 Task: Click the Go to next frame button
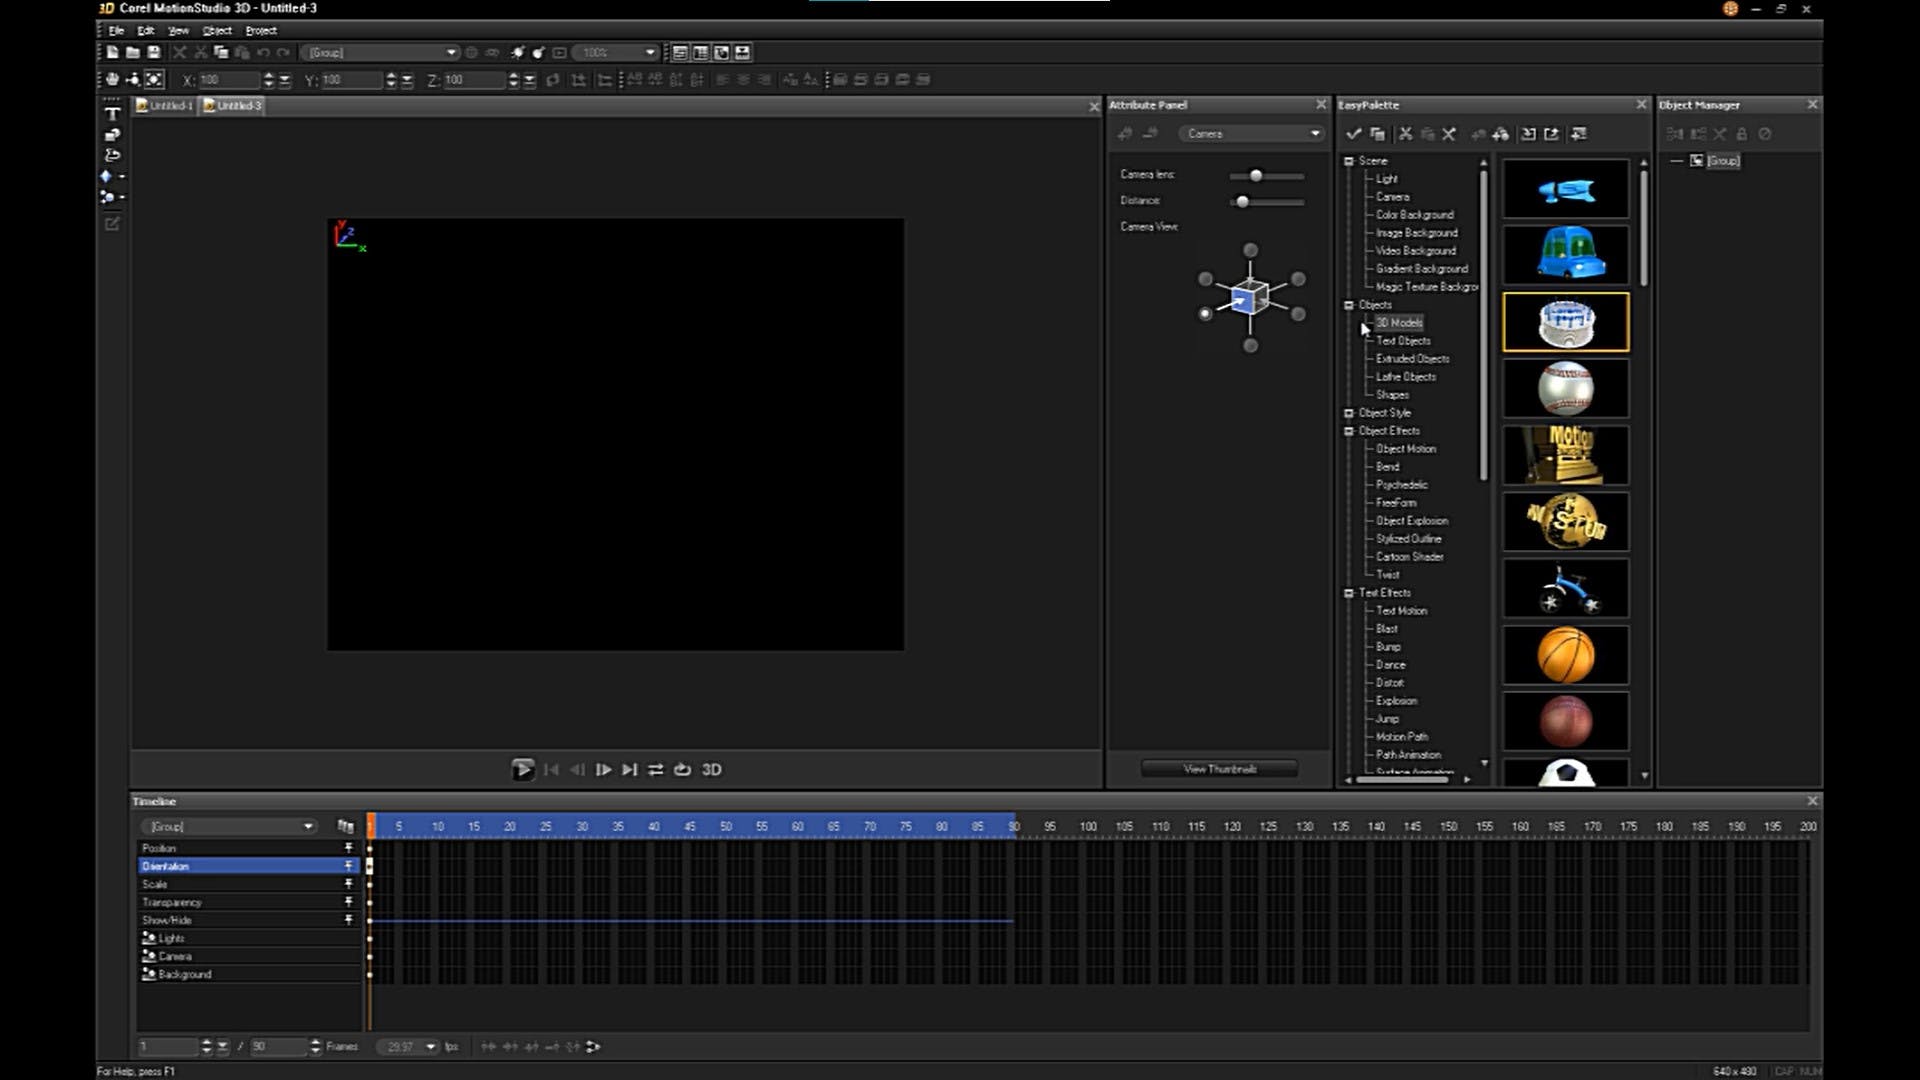pos(603,769)
